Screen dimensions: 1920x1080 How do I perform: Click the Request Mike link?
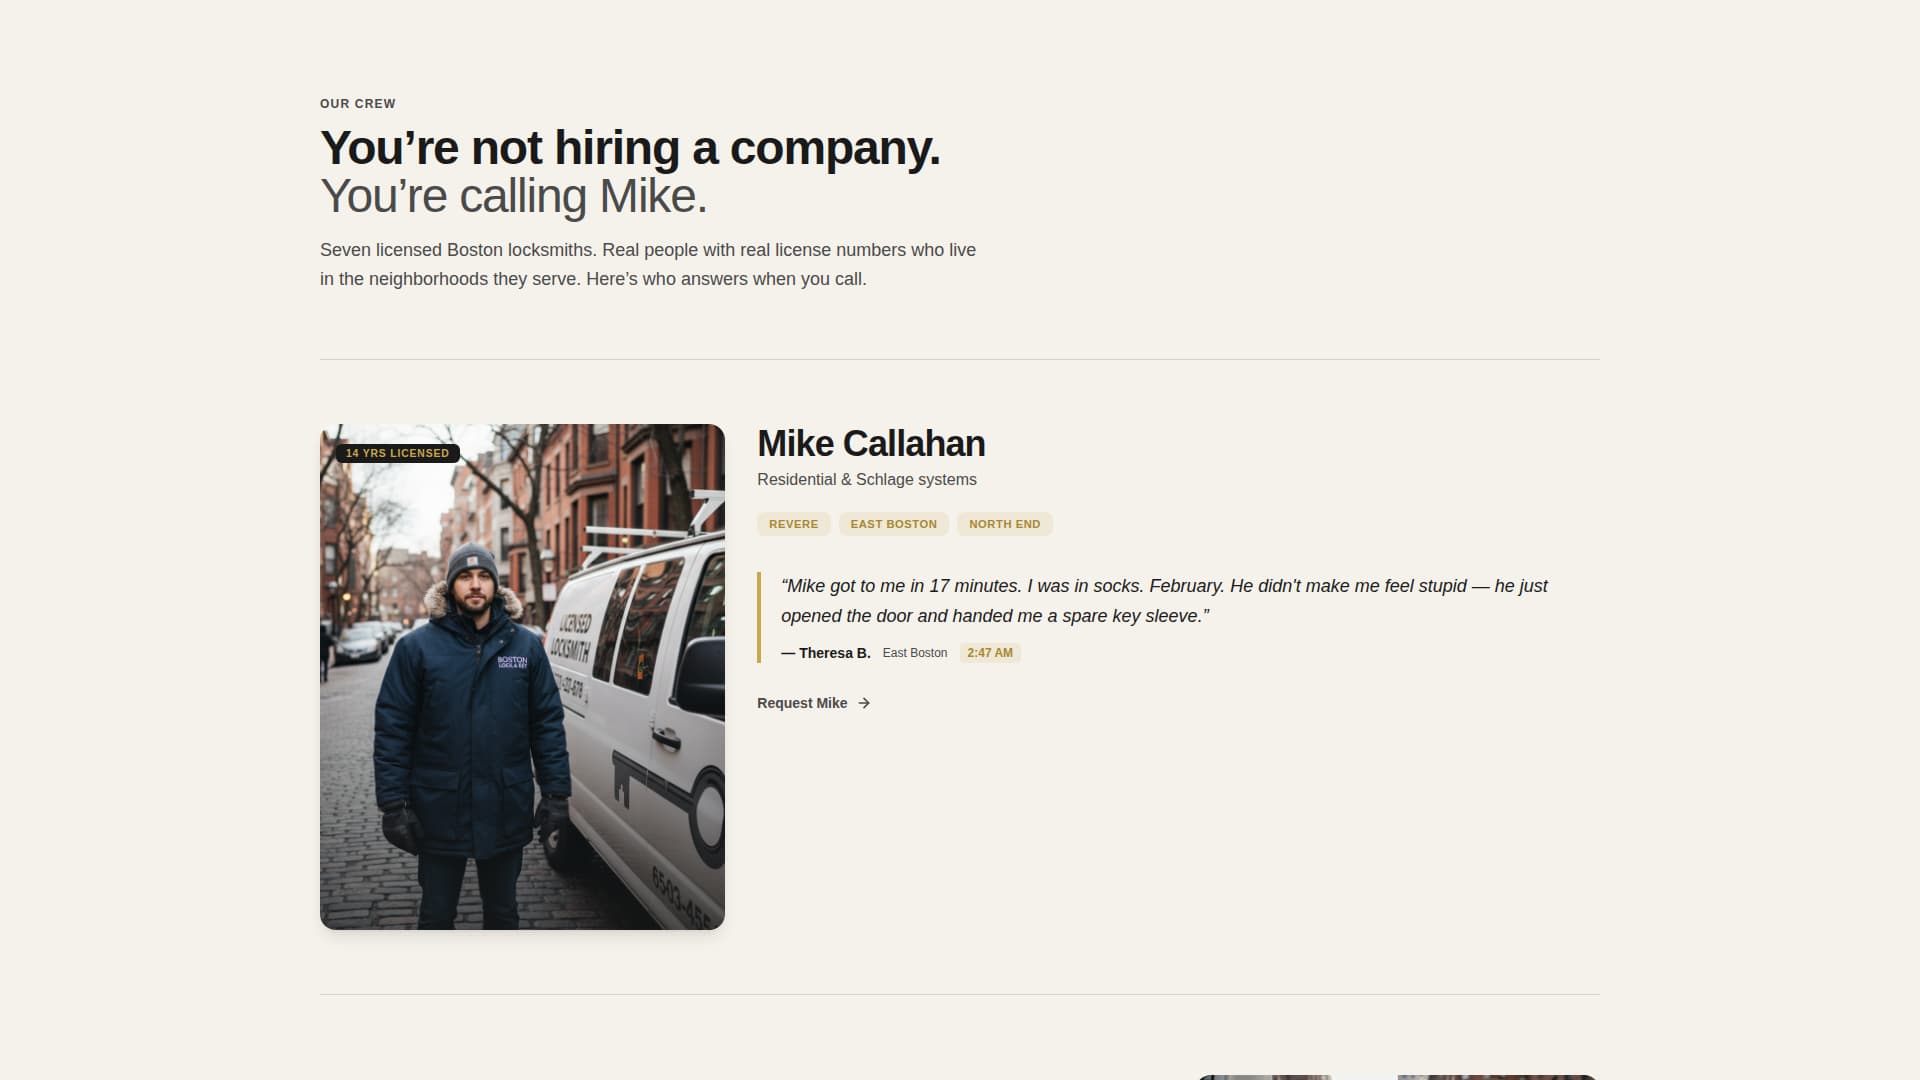813,703
